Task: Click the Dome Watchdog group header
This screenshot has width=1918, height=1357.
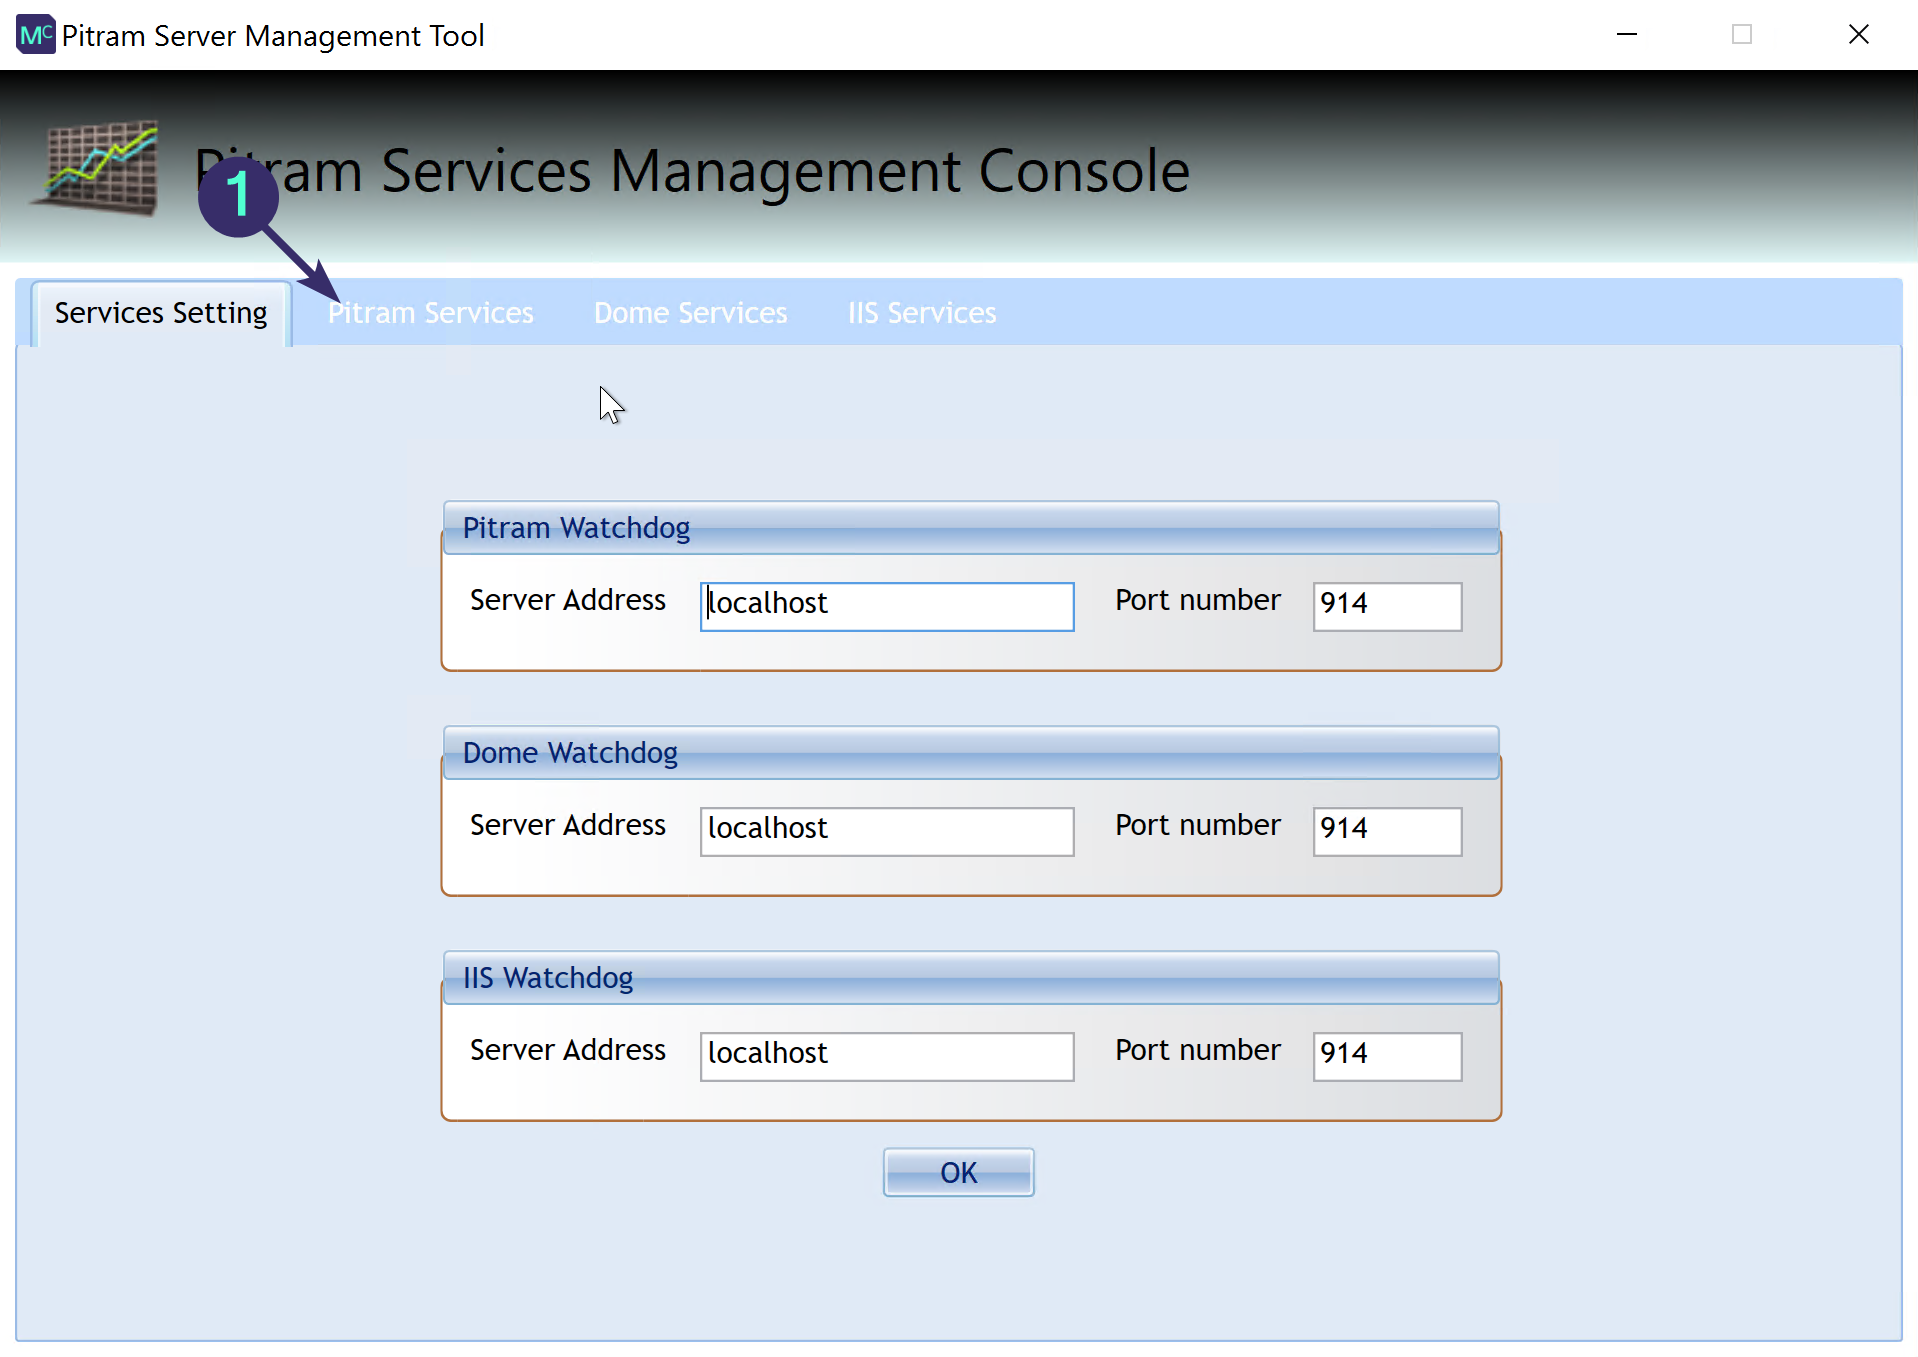Action: (x=970, y=753)
